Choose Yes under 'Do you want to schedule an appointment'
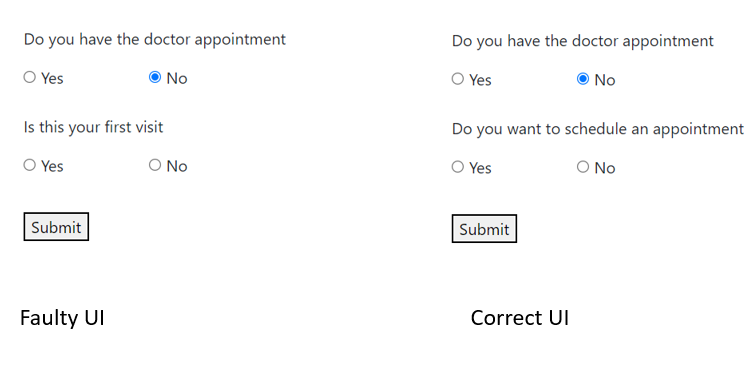The image size is (751, 375). (x=458, y=167)
